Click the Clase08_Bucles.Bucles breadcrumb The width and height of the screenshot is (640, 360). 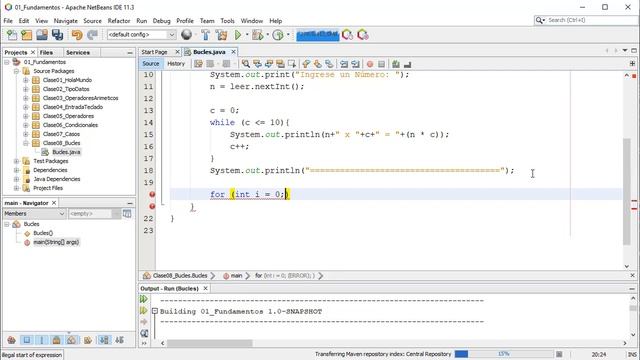point(180,276)
